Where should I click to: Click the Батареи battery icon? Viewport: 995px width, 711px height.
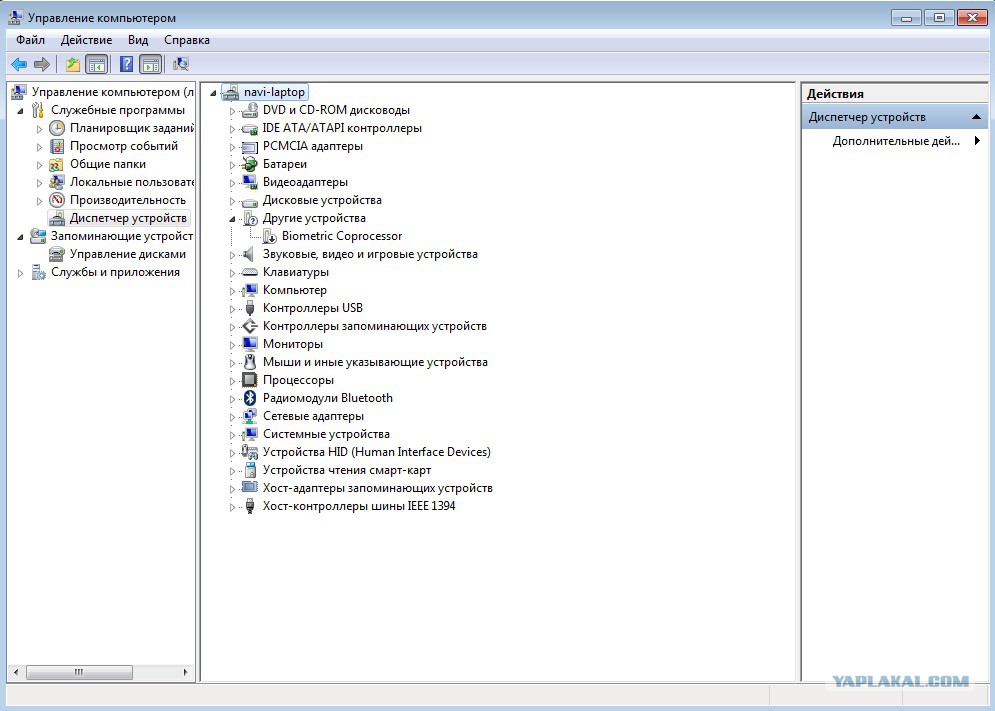pyautogui.click(x=249, y=164)
